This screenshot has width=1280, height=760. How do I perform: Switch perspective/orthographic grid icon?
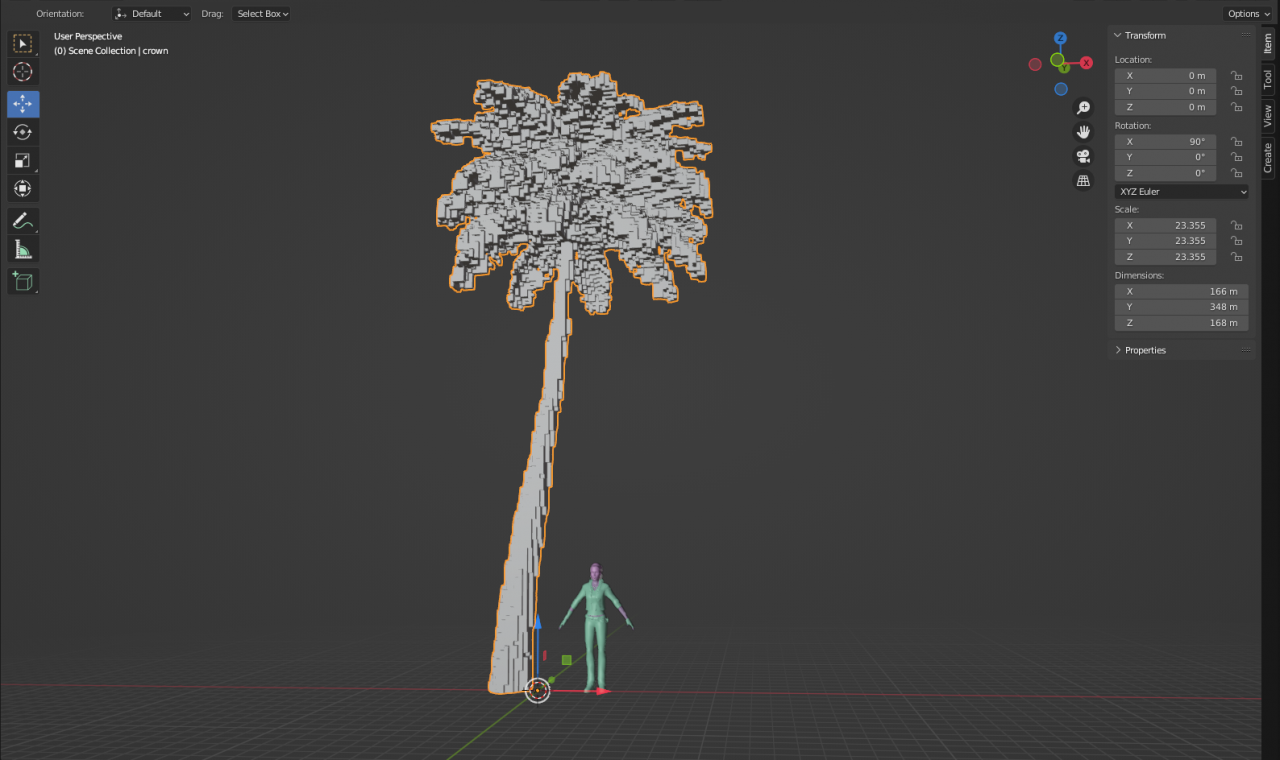tap(1083, 181)
